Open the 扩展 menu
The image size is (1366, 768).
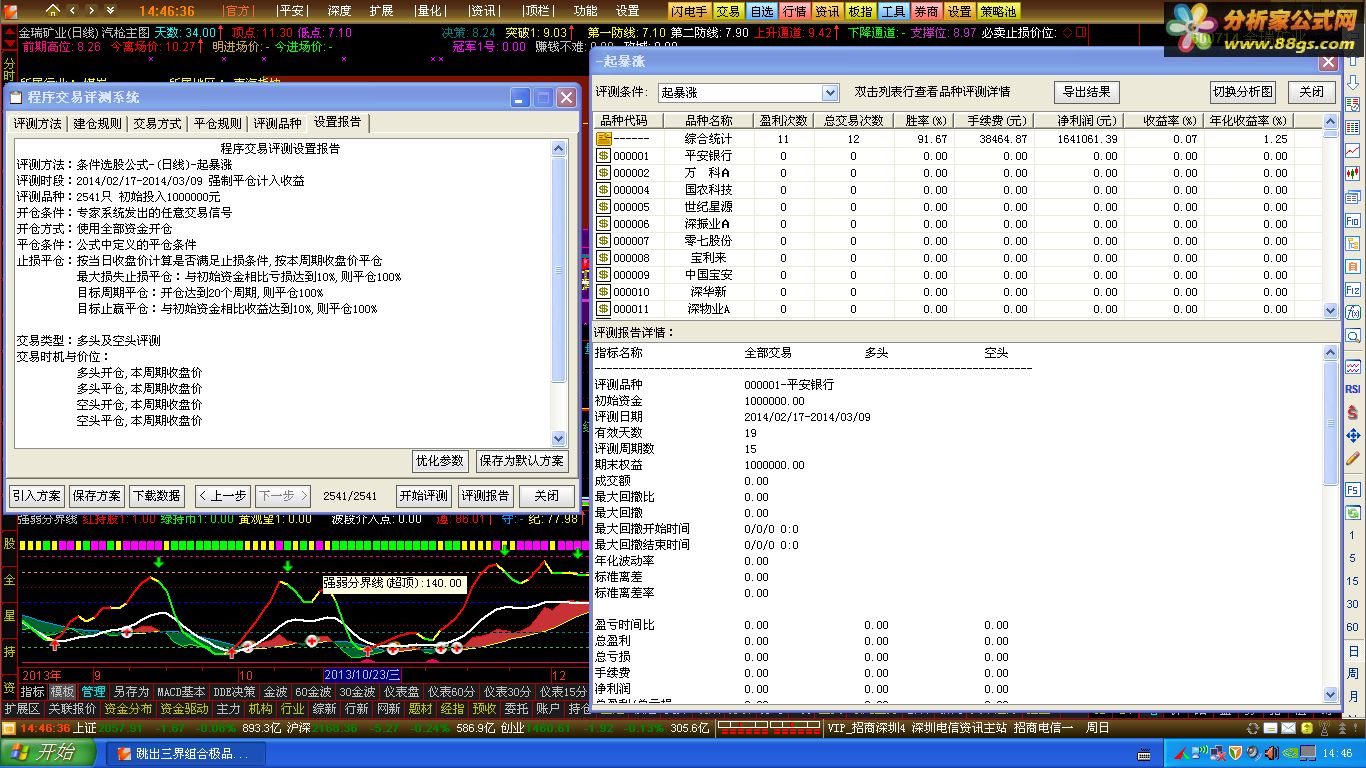tap(381, 11)
